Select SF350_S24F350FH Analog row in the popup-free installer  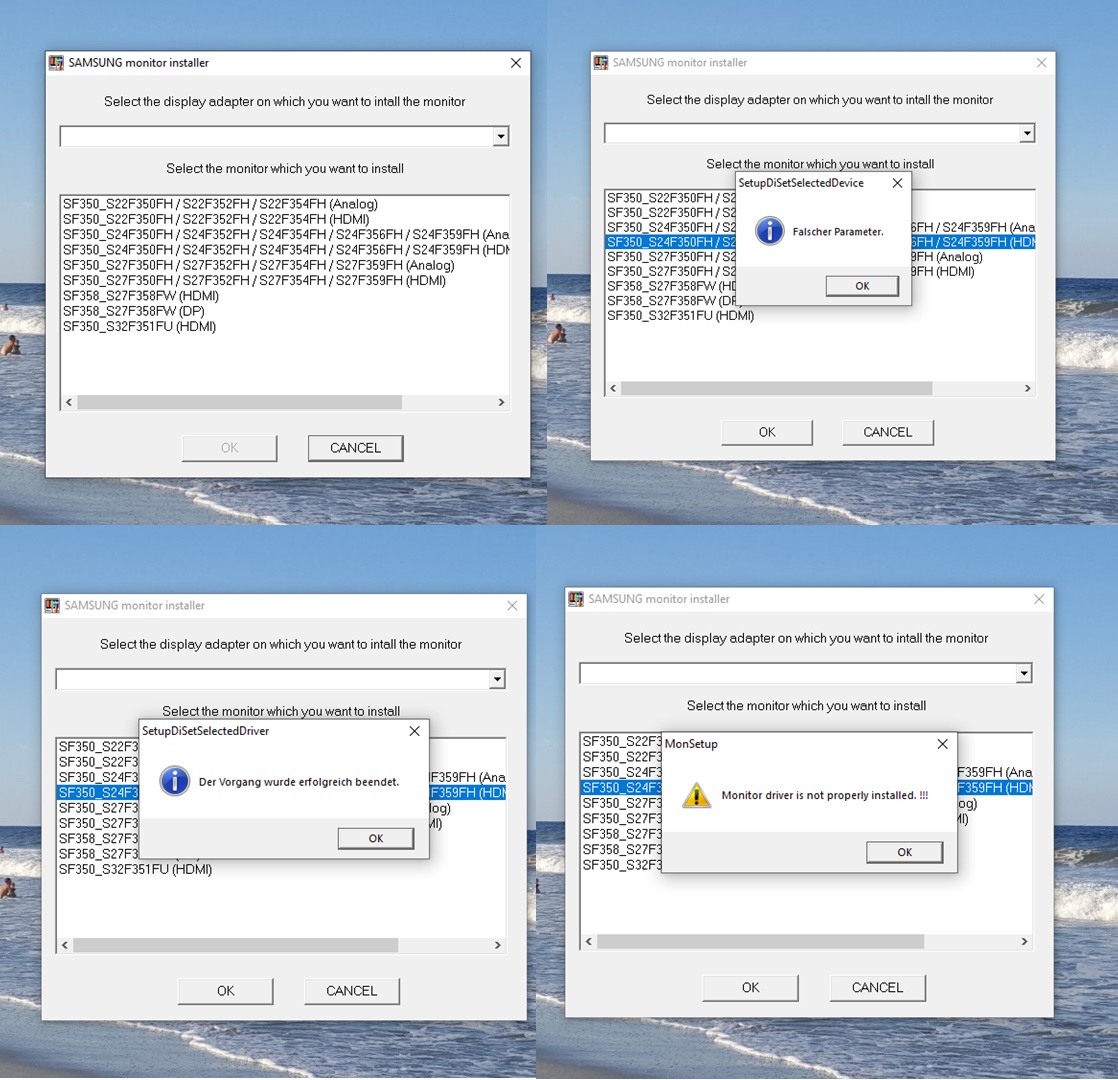click(x=286, y=235)
